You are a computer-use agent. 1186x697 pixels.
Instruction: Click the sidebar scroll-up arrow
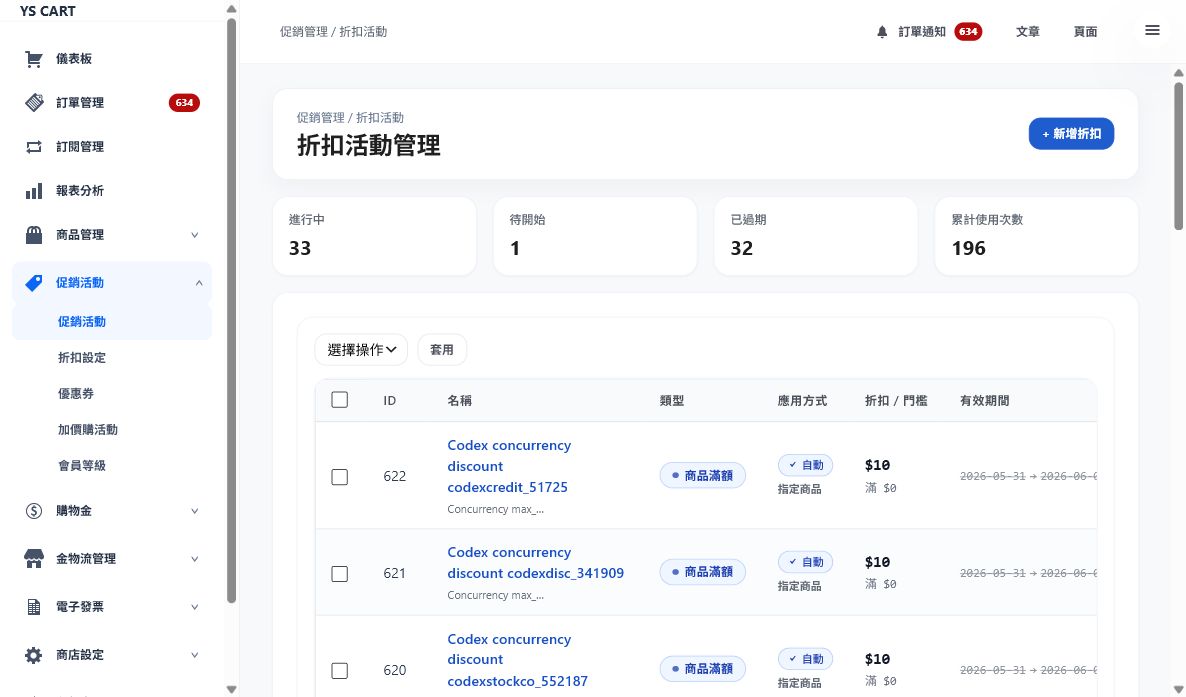click(x=231, y=9)
